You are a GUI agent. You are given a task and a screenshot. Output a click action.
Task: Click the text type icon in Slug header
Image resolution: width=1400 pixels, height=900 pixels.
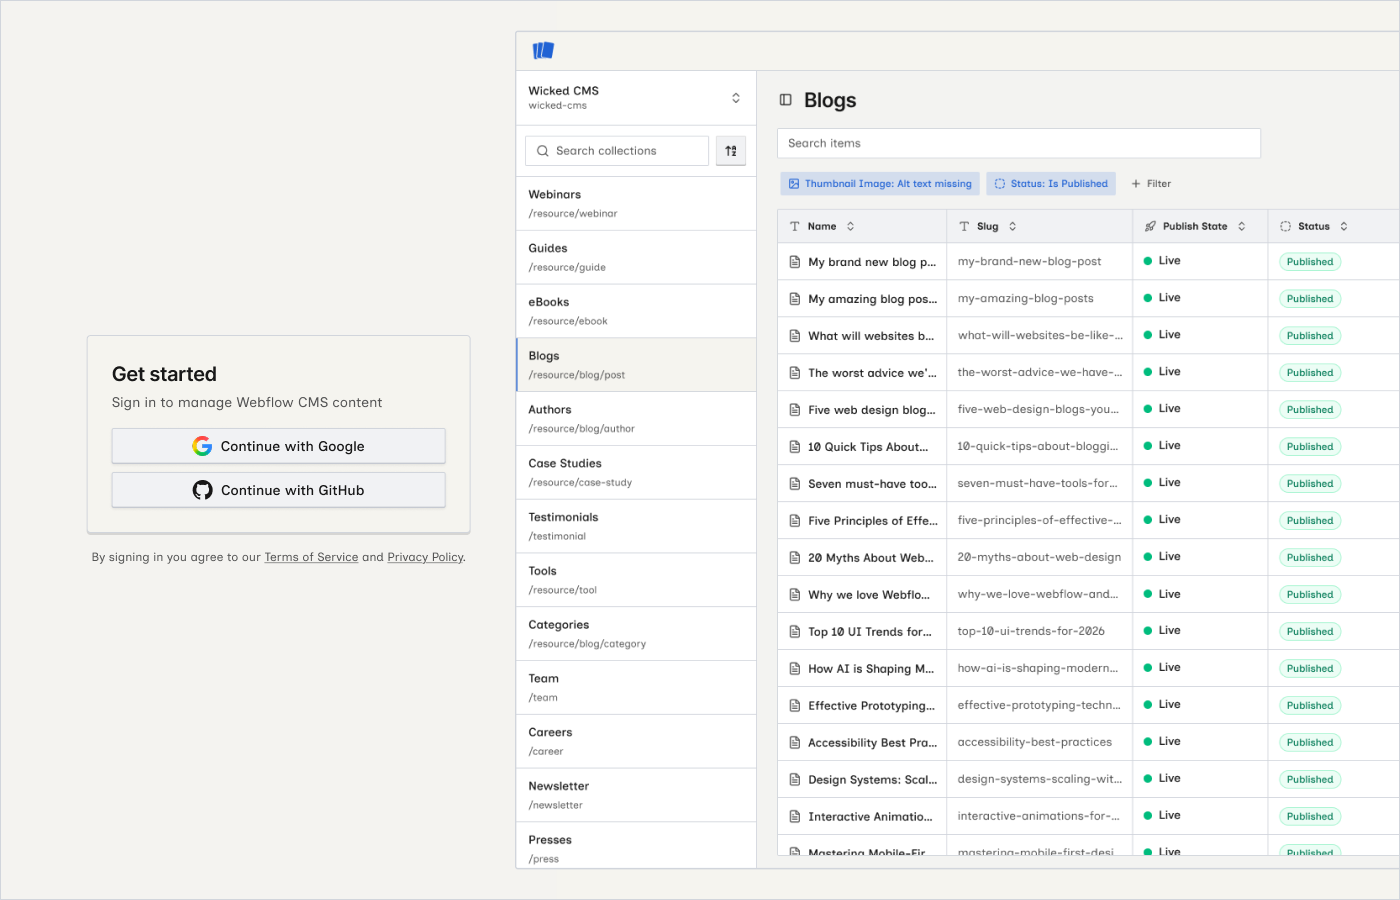click(964, 227)
